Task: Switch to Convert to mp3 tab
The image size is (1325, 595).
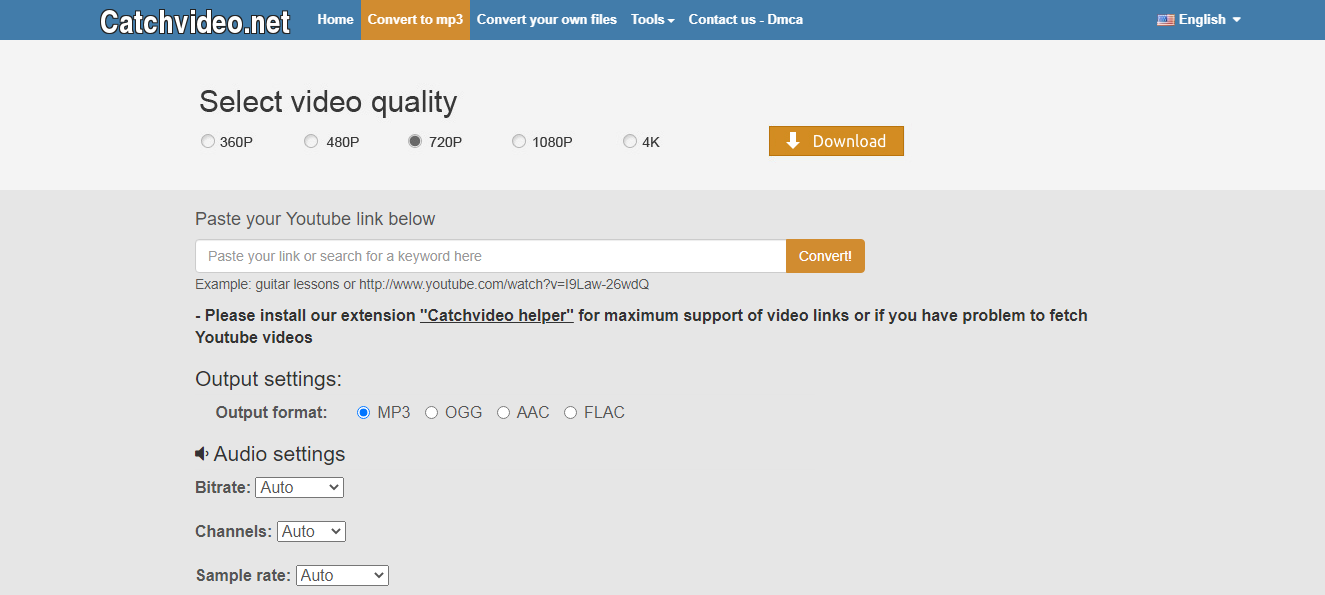Action: pos(415,19)
